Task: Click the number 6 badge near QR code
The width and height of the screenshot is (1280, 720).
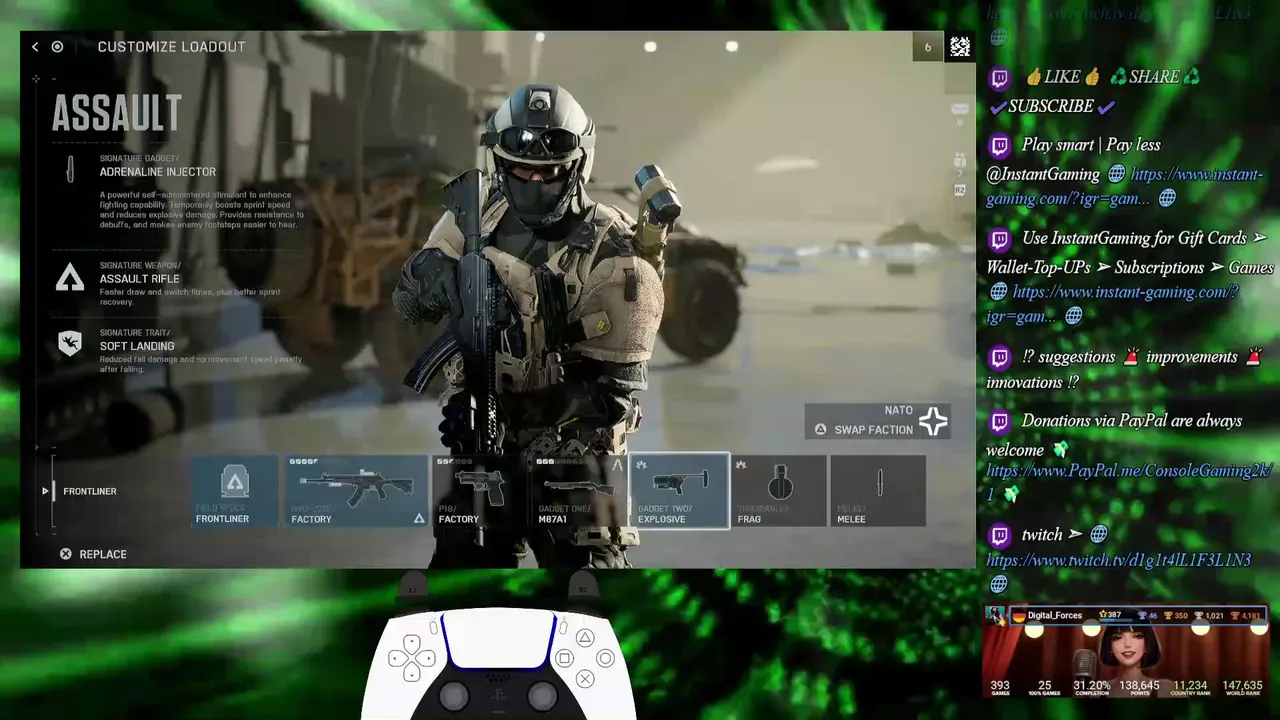Action: pos(928,47)
